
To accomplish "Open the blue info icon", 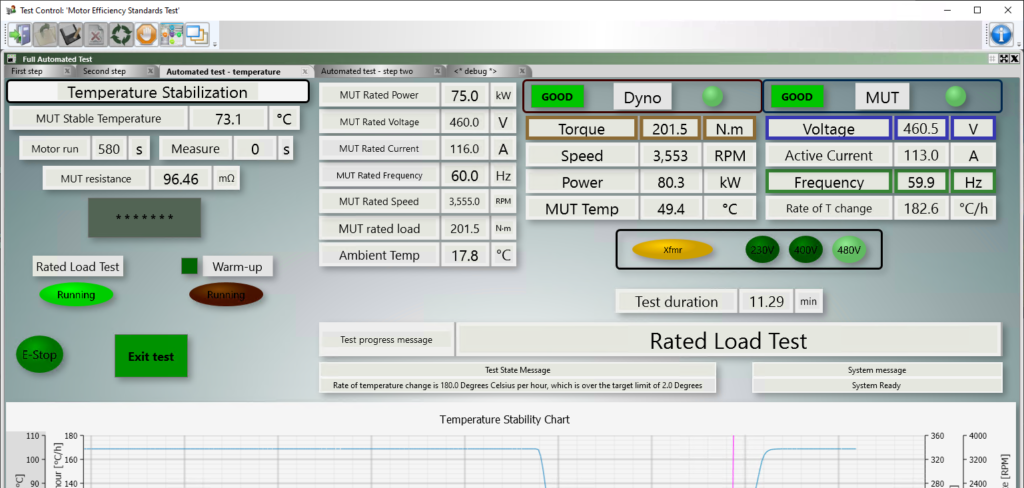I will tap(1001, 34).
